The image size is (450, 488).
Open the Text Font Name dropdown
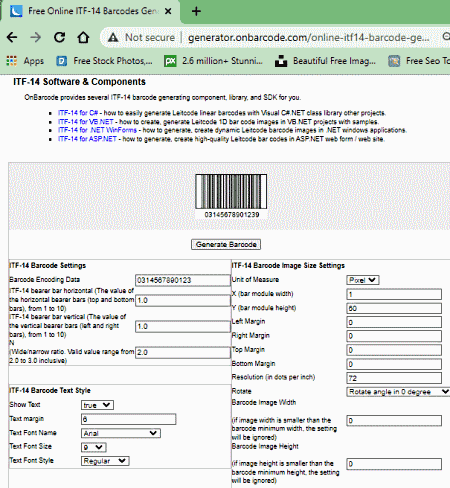(x=121, y=433)
